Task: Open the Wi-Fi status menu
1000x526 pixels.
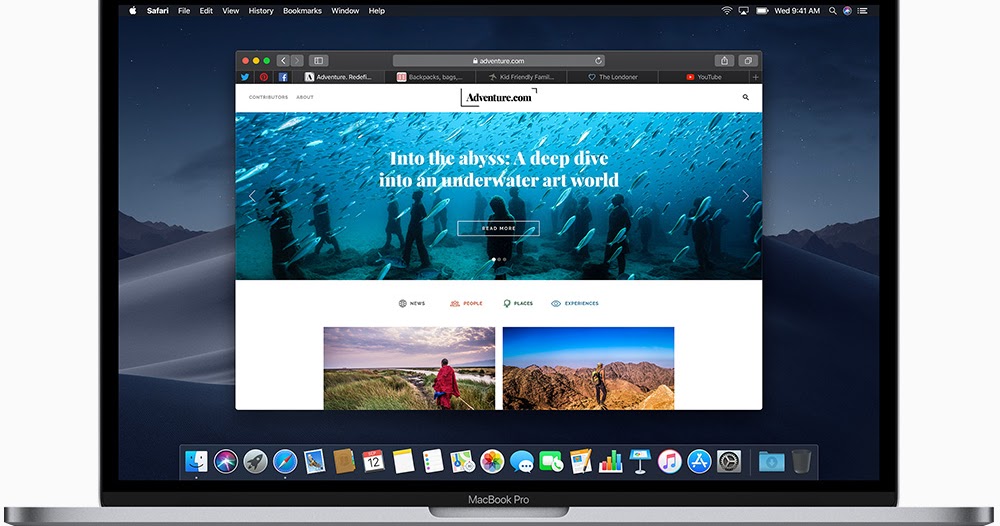Action: pos(726,10)
